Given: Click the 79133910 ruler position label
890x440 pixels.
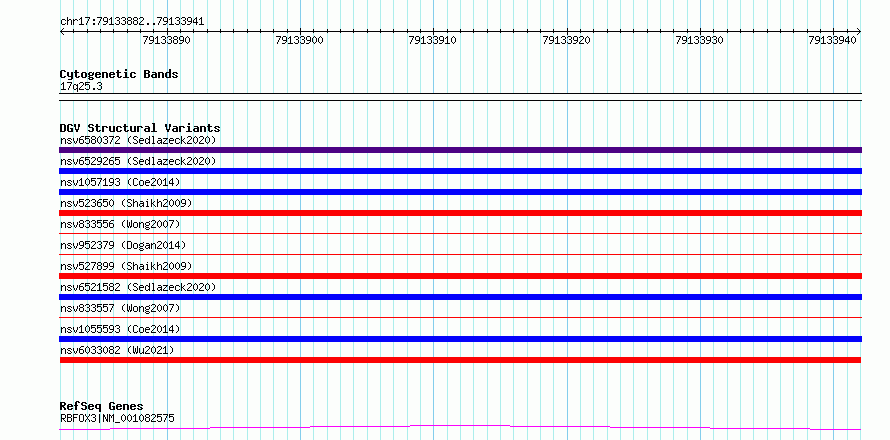Looking at the screenshot, I should 433,40.
